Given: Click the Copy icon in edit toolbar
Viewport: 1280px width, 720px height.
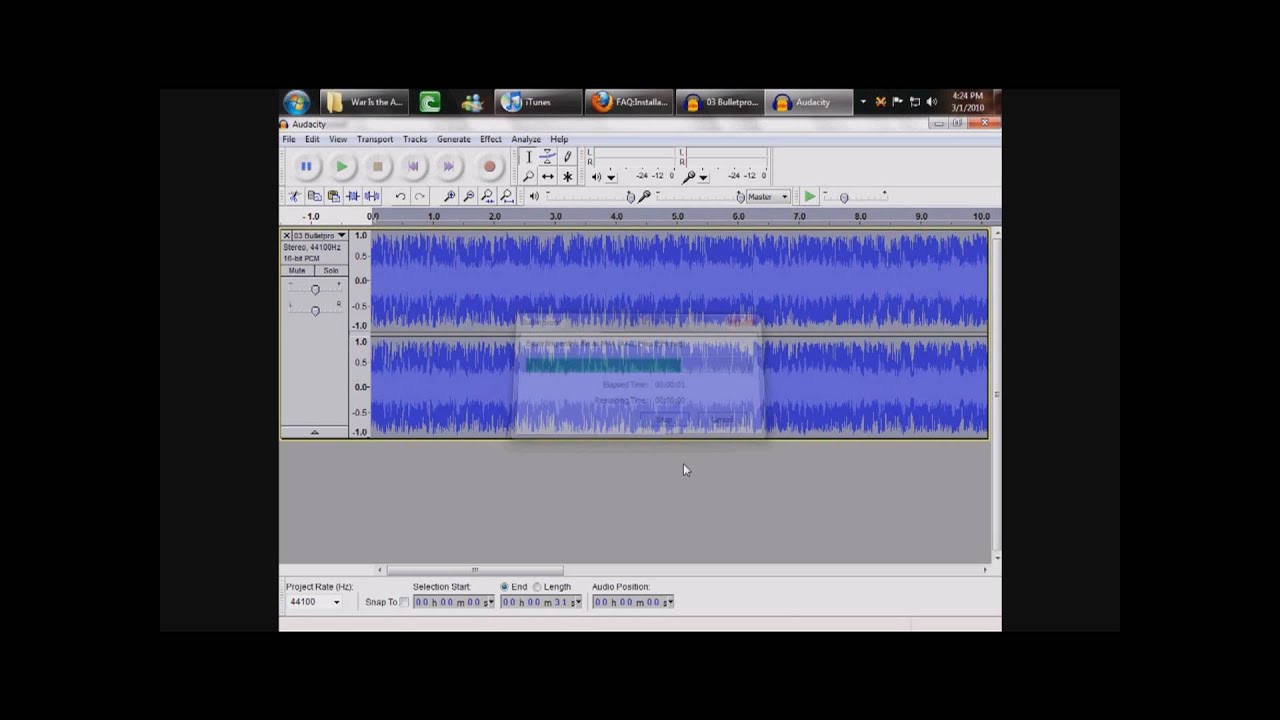Looking at the screenshot, I should pyautogui.click(x=314, y=197).
